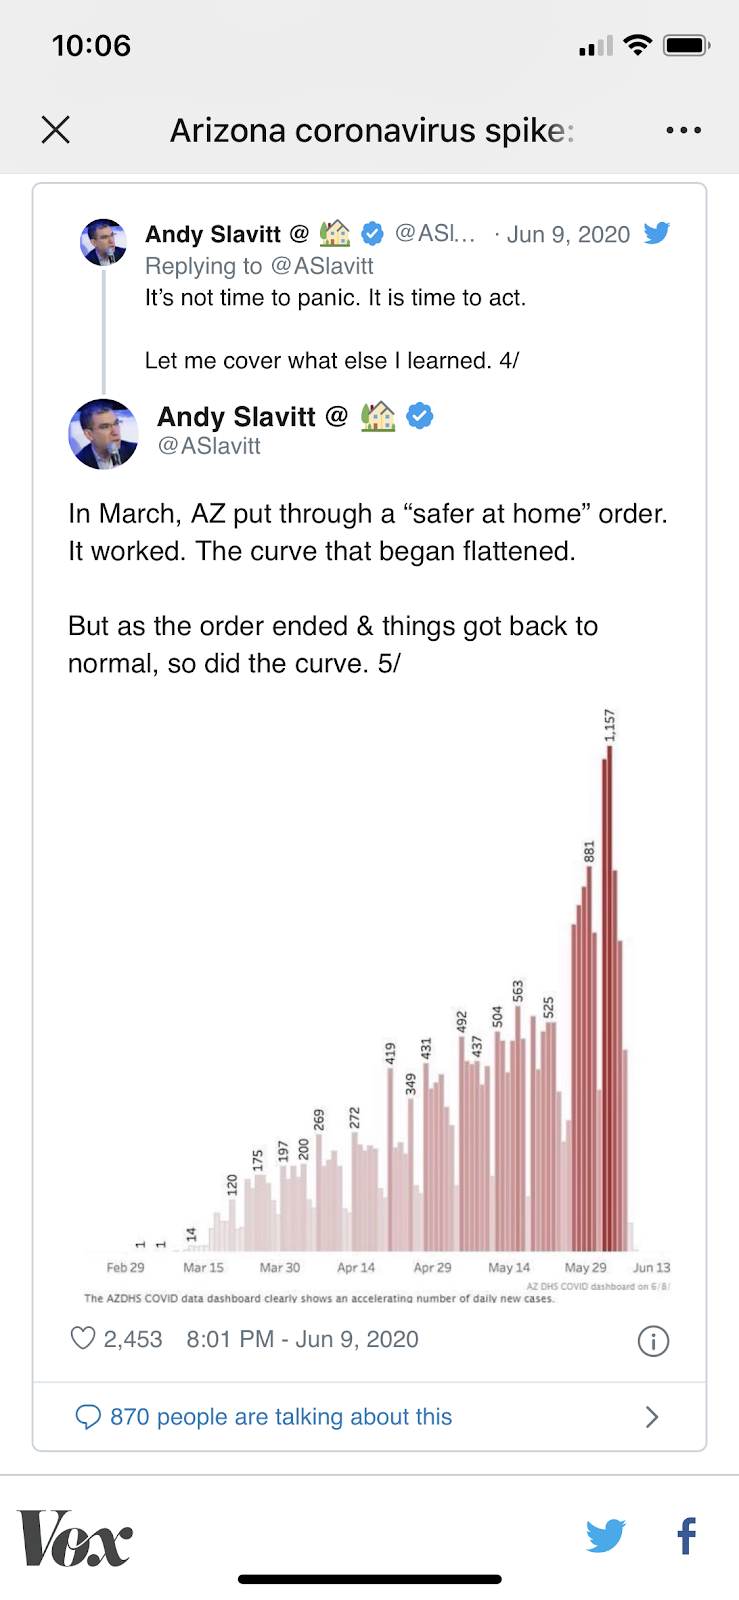The image size is (739, 1600).
Task: Tap the bold Andy Slavitt author name
Action: (236, 417)
